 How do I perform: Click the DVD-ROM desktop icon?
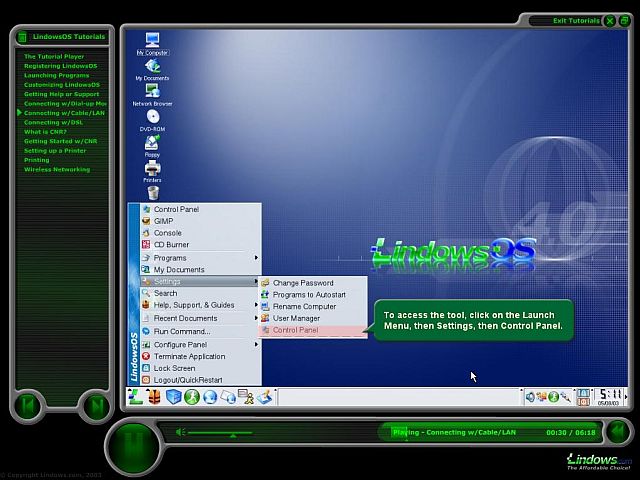click(152, 118)
